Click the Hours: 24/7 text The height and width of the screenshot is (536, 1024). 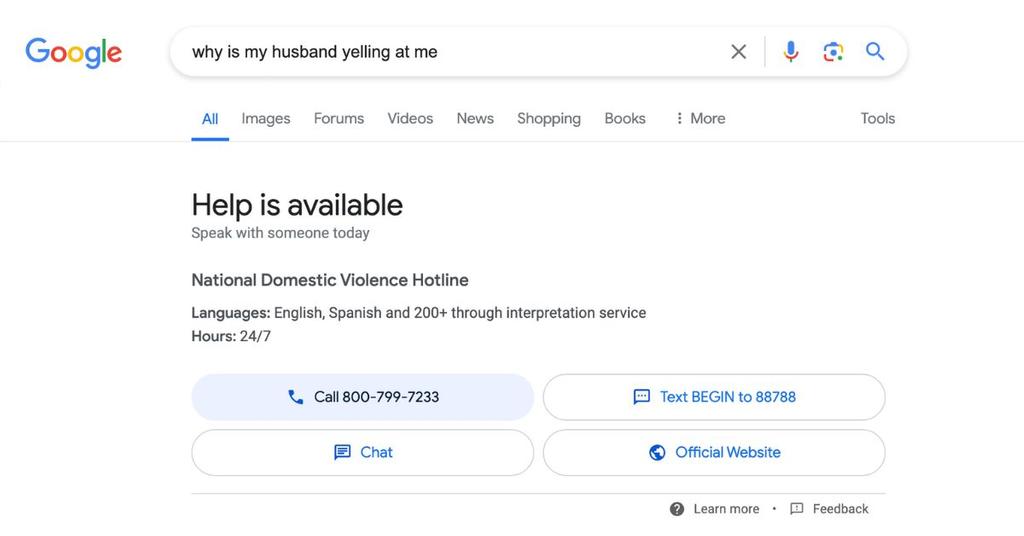tap(231, 336)
